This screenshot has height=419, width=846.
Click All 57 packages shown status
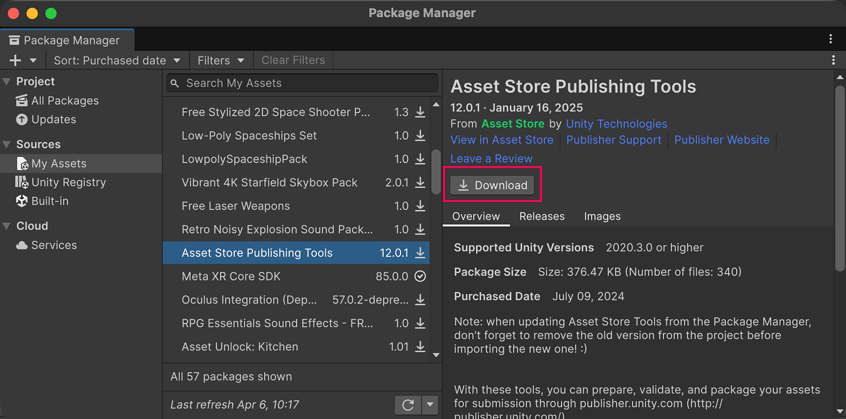[231, 376]
